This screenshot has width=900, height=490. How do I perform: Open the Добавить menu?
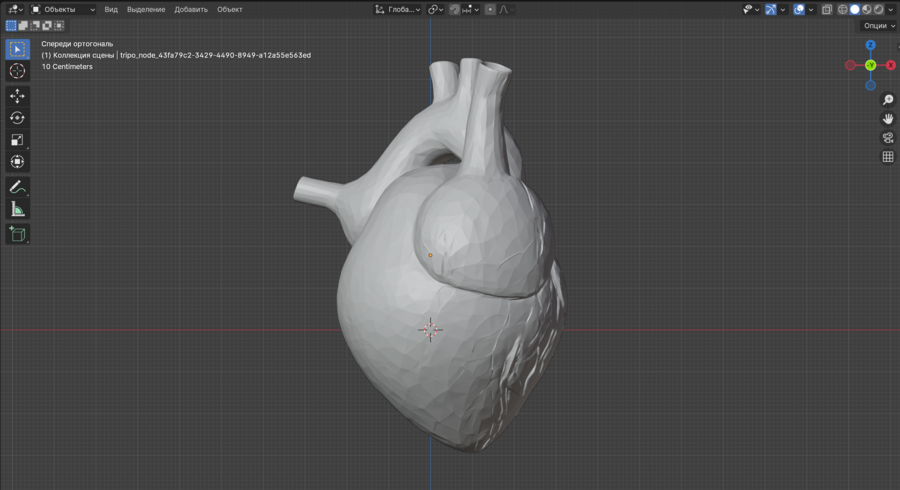coord(191,9)
